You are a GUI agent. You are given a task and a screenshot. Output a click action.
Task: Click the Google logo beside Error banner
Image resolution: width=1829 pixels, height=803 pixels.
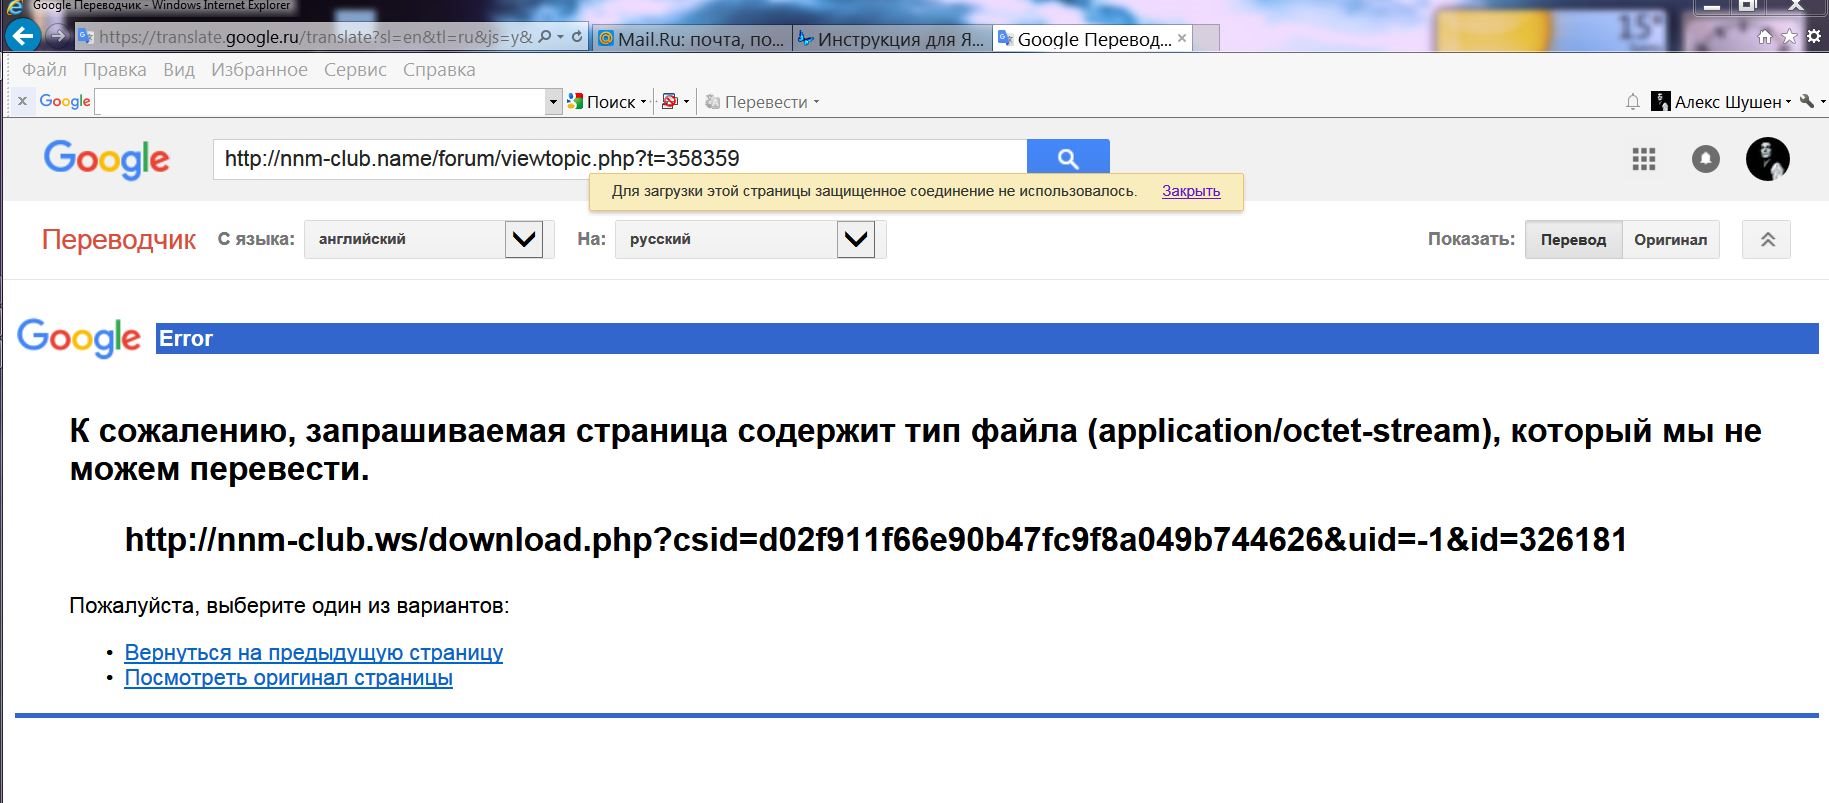[x=79, y=338]
